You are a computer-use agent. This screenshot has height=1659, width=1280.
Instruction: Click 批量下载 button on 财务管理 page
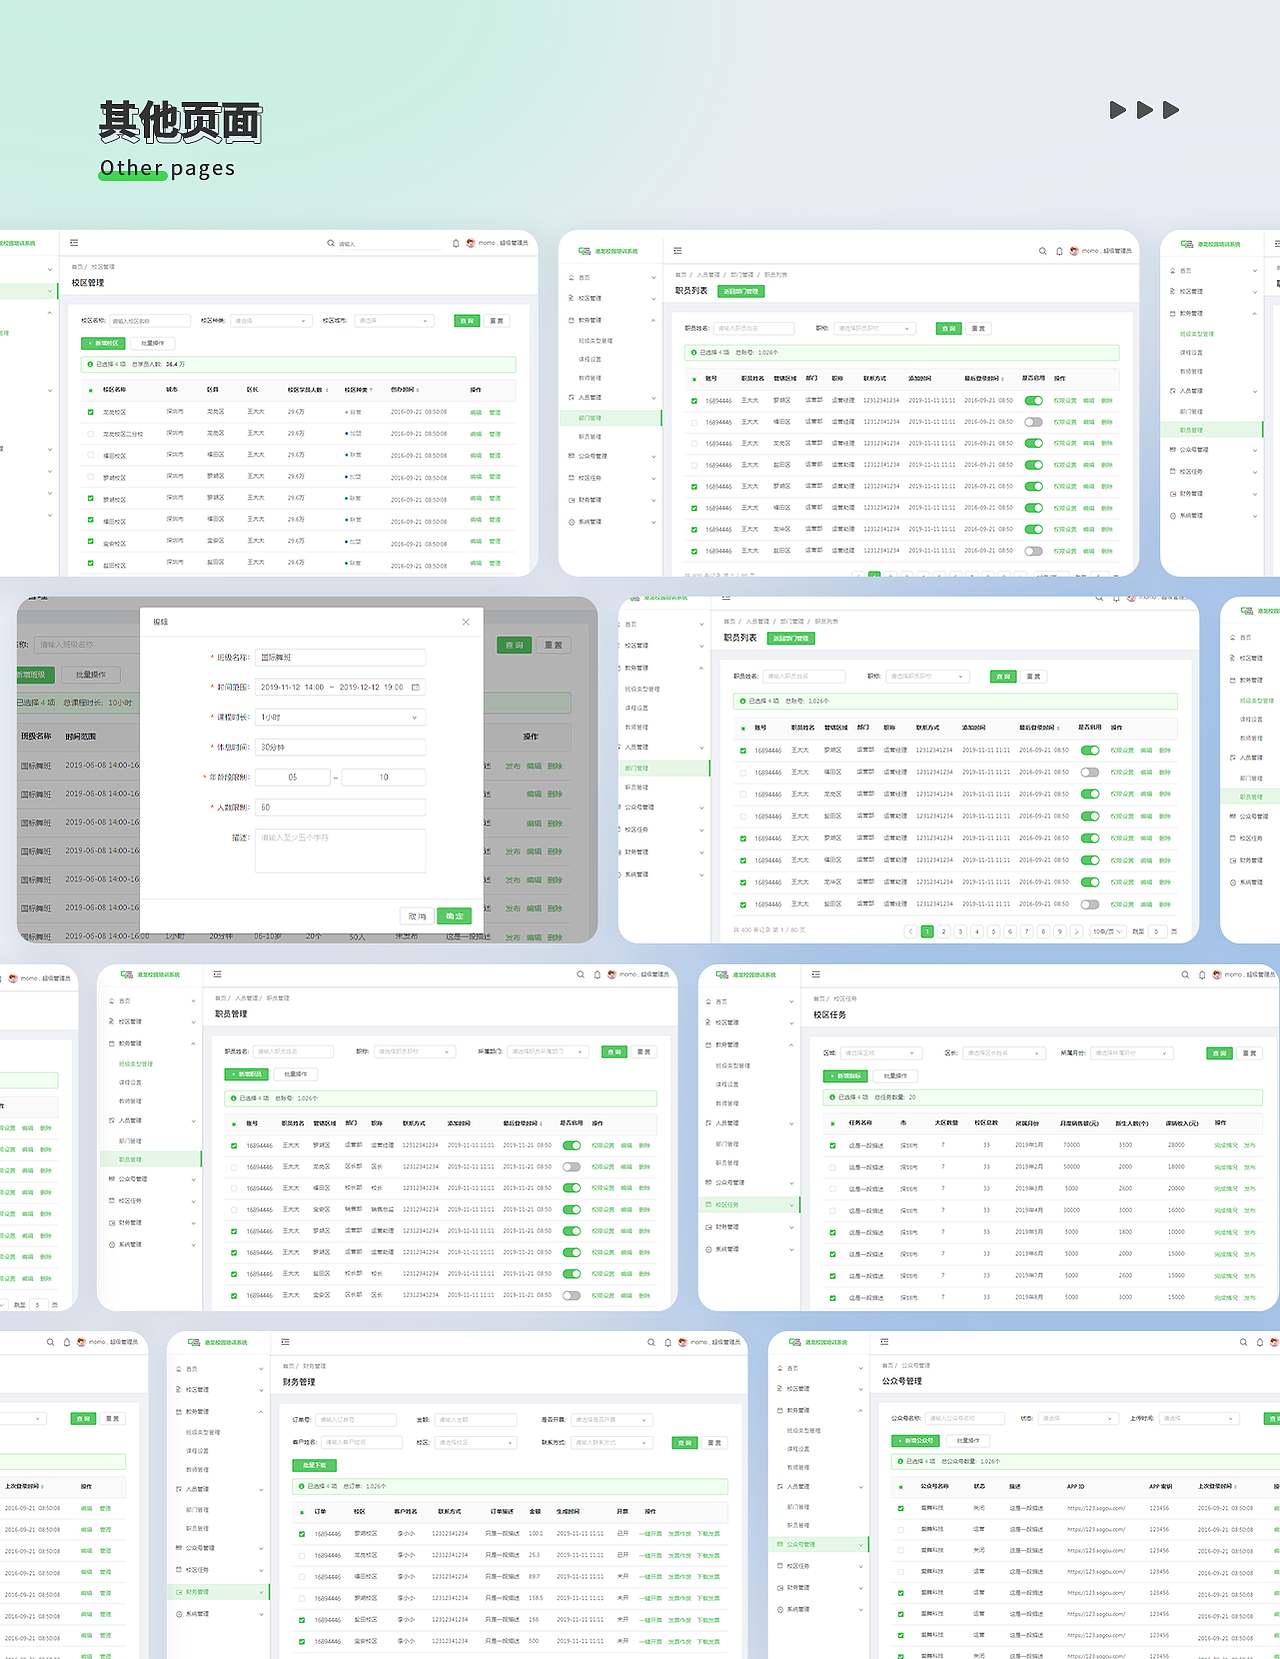[314, 1465]
